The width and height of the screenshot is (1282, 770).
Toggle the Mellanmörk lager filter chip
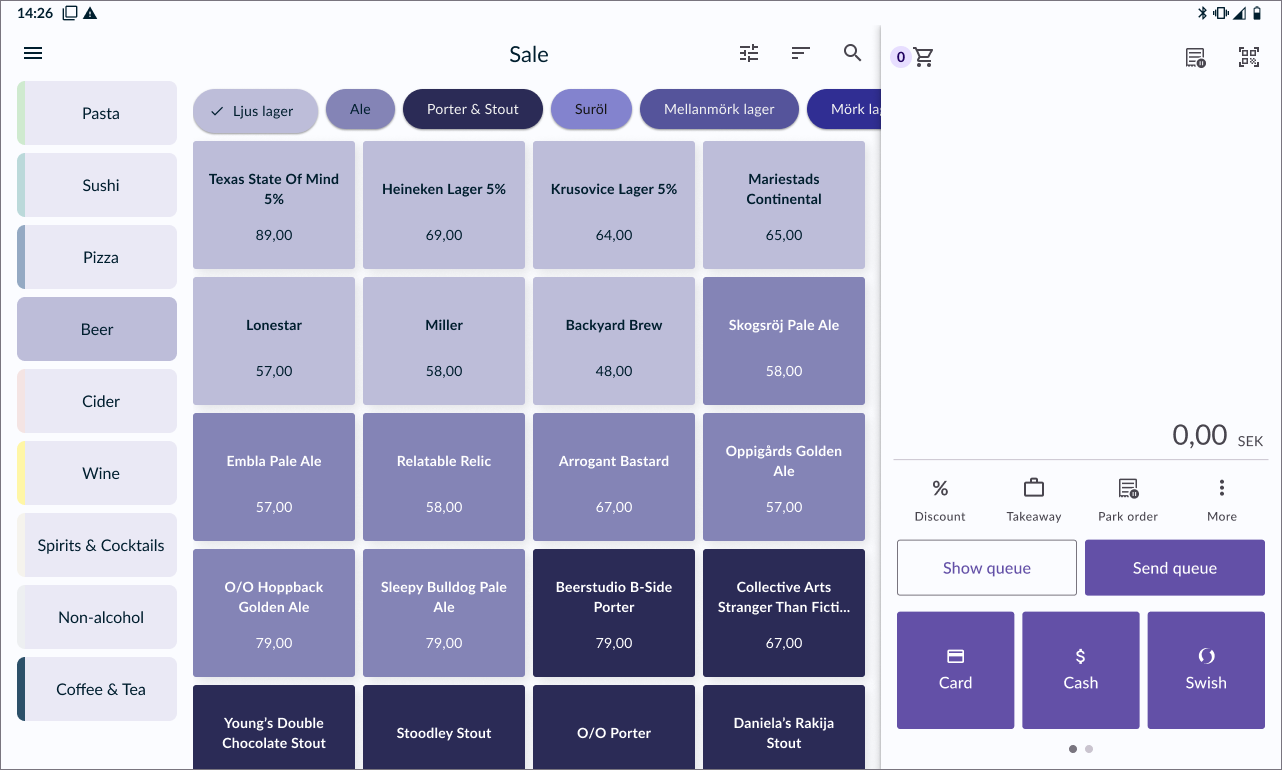(x=720, y=110)
